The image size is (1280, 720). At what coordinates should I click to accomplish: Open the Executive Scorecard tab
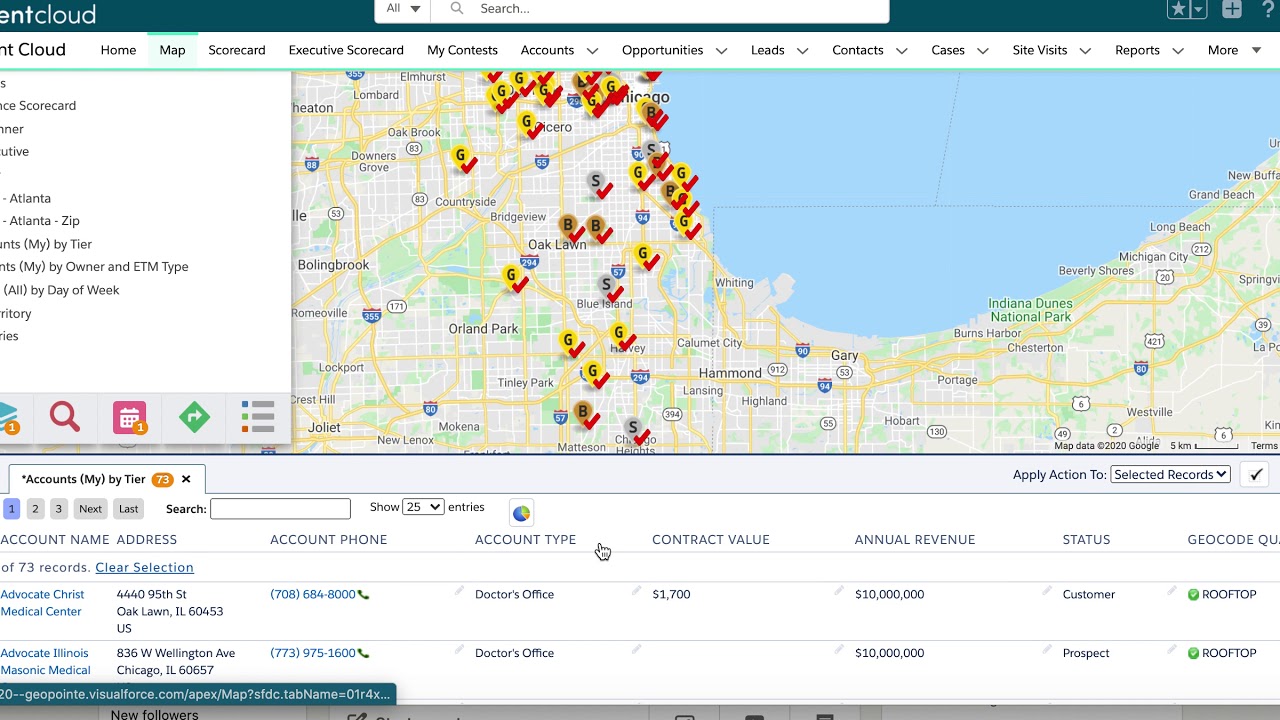tap(346, 50)
